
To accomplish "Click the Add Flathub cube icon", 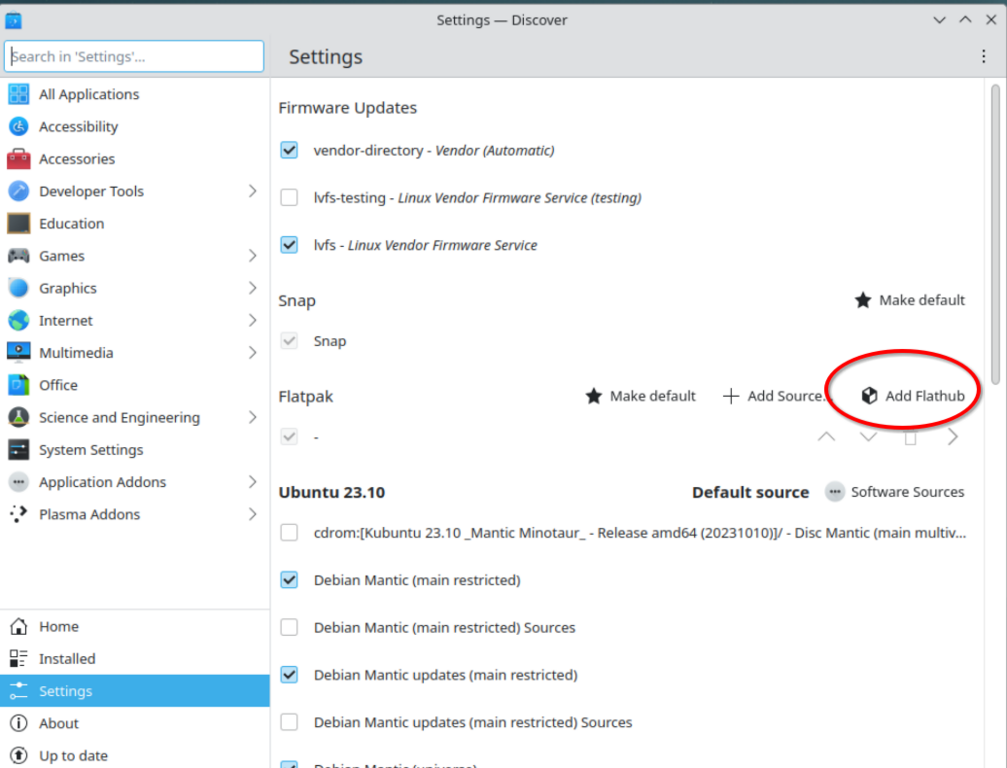I will 869,396.
